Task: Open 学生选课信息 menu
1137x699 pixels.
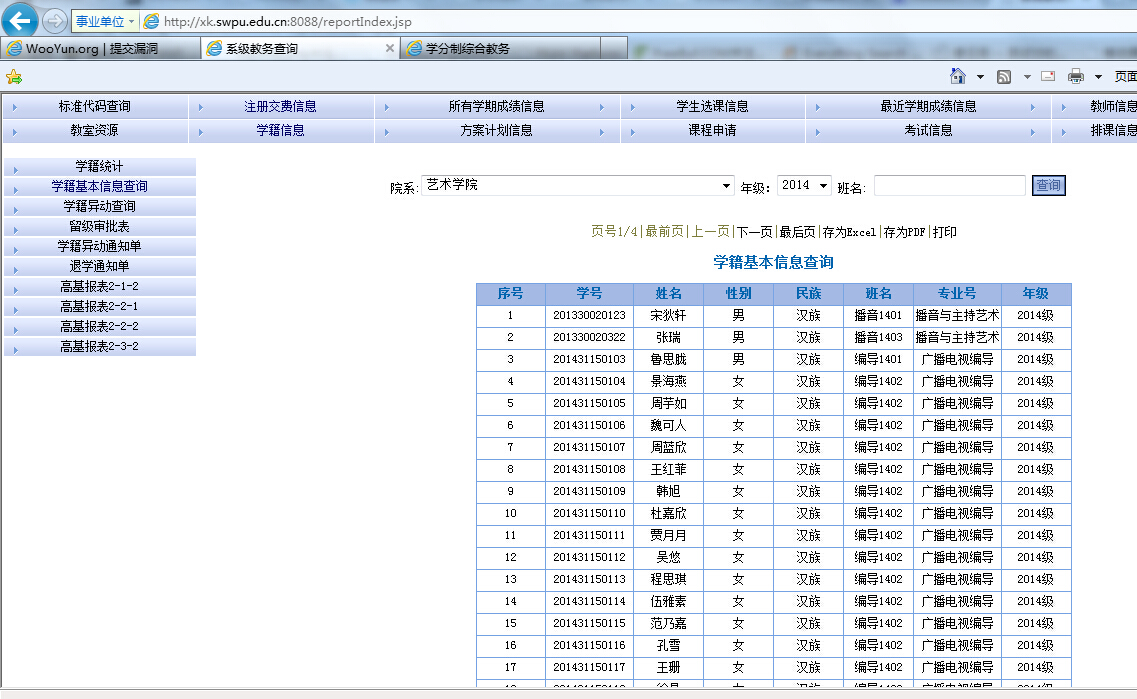Action: click(712, 107)
